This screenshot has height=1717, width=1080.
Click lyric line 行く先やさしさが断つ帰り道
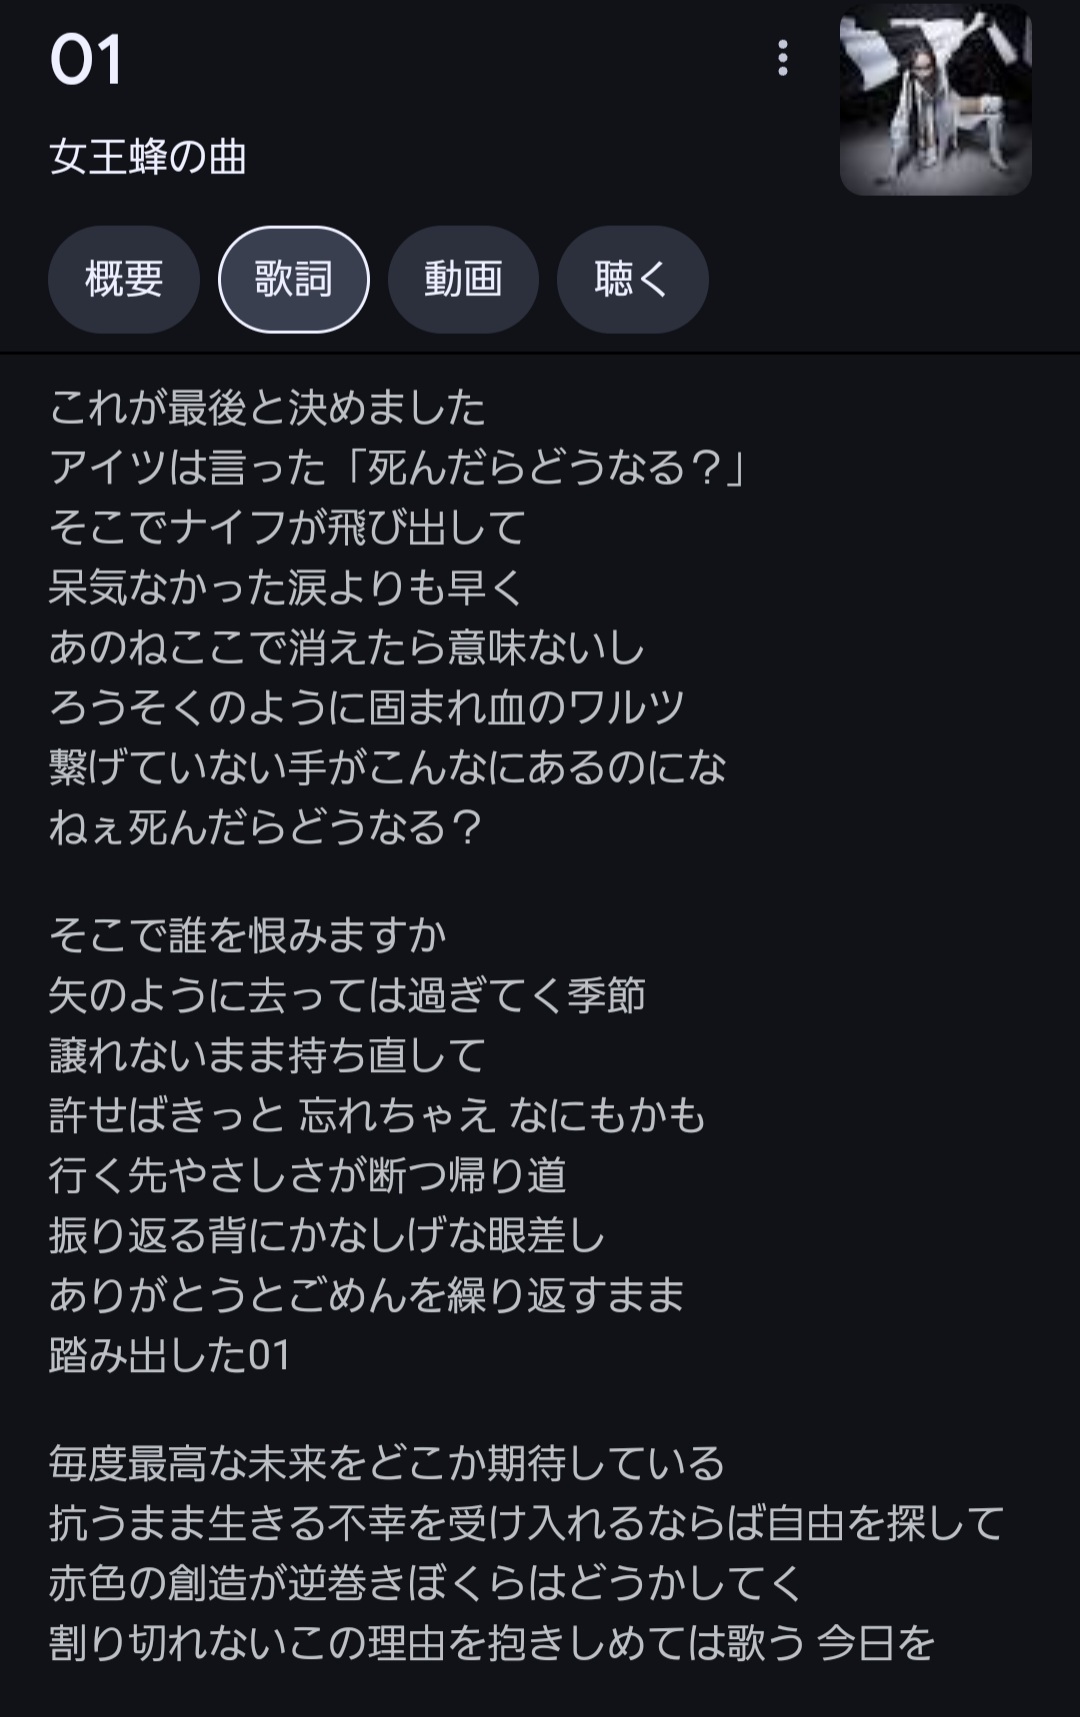[308, 1175]
